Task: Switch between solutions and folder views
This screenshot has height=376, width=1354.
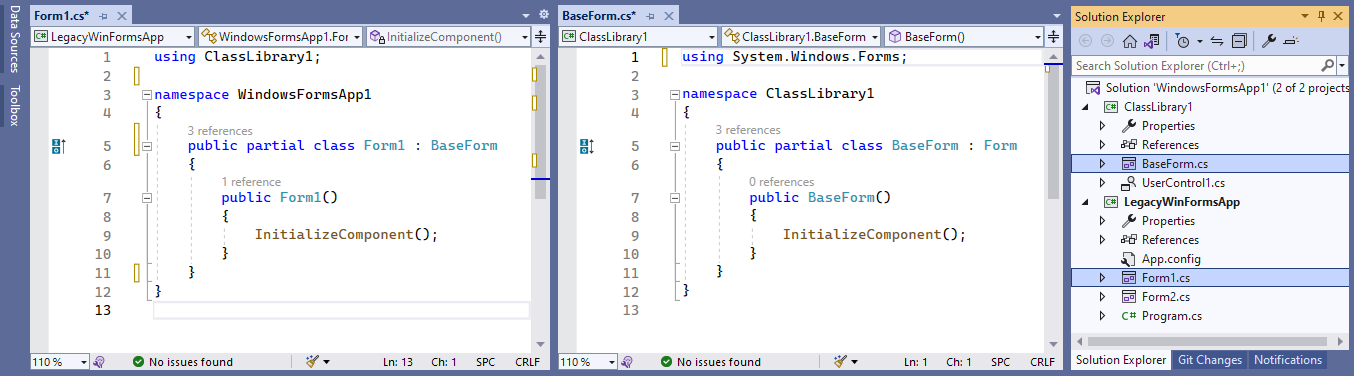Action: [x=1151, y=41]
